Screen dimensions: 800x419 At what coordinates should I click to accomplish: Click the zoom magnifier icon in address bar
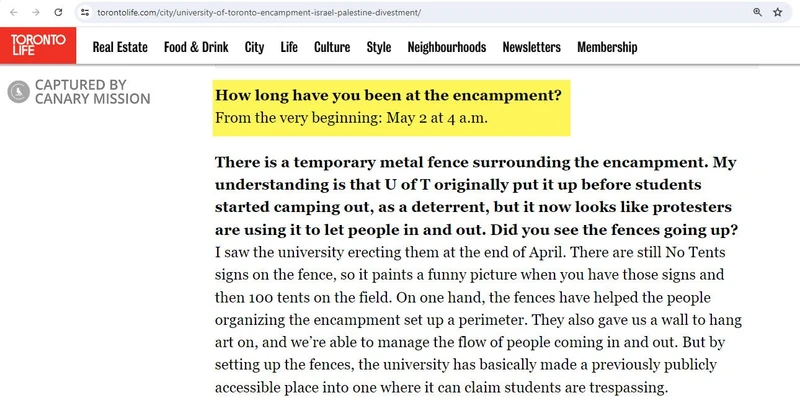[x=757, y=12]
